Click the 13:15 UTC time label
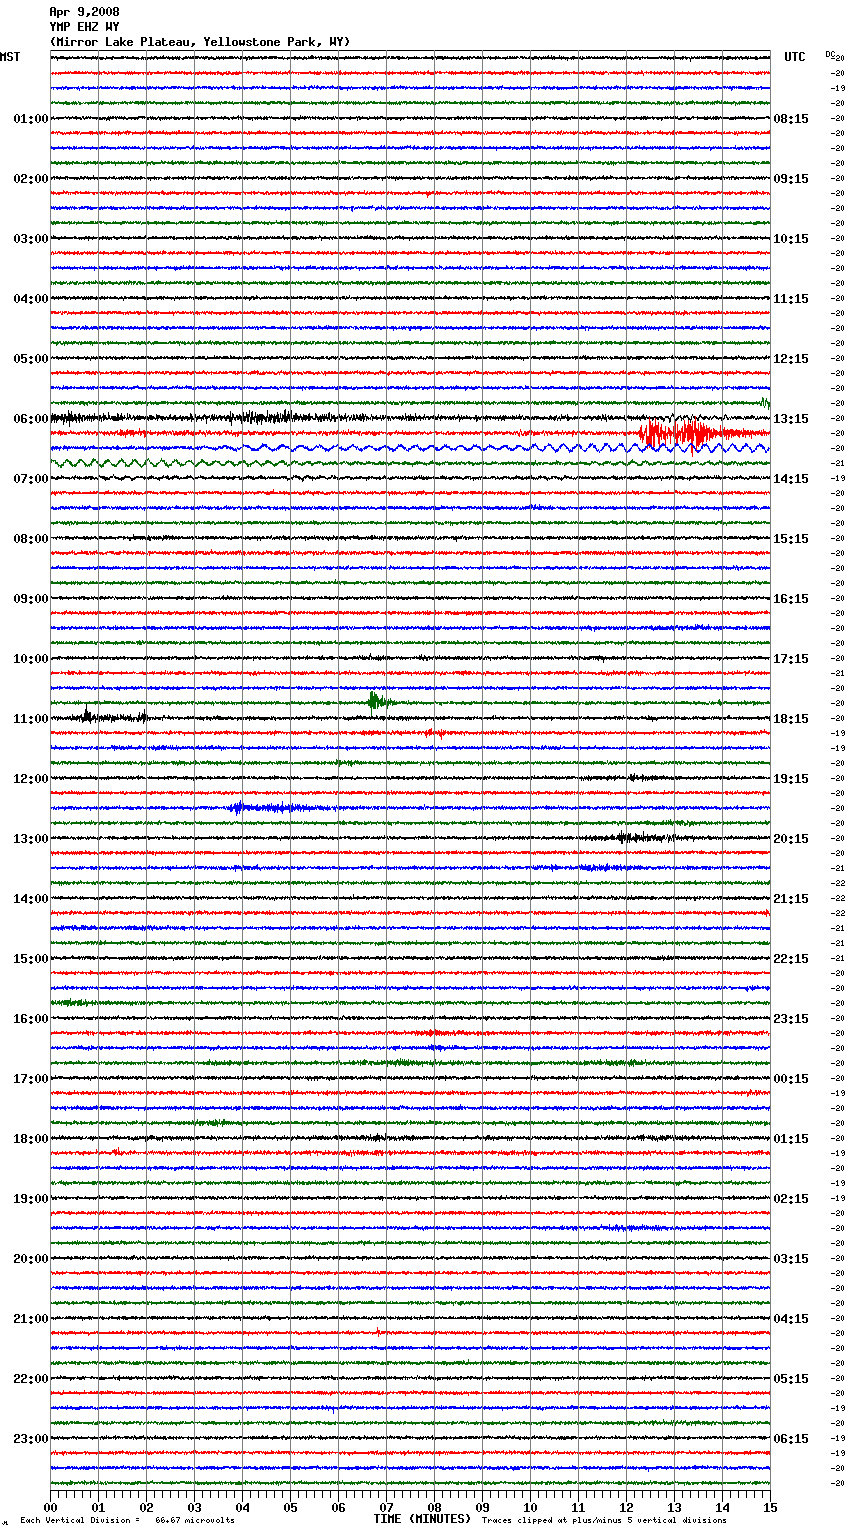850x1534 pixels. click(x=791, y=419)
